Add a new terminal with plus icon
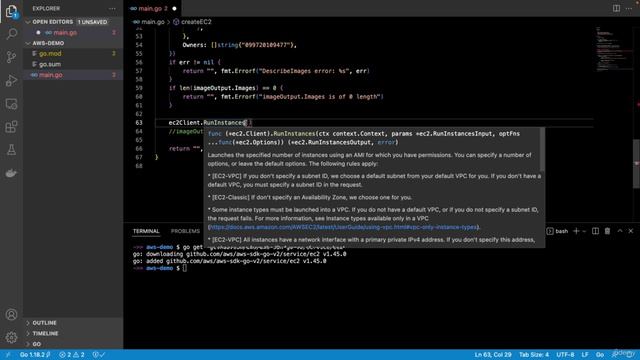640x360 pixels. [x=576, y=231]
